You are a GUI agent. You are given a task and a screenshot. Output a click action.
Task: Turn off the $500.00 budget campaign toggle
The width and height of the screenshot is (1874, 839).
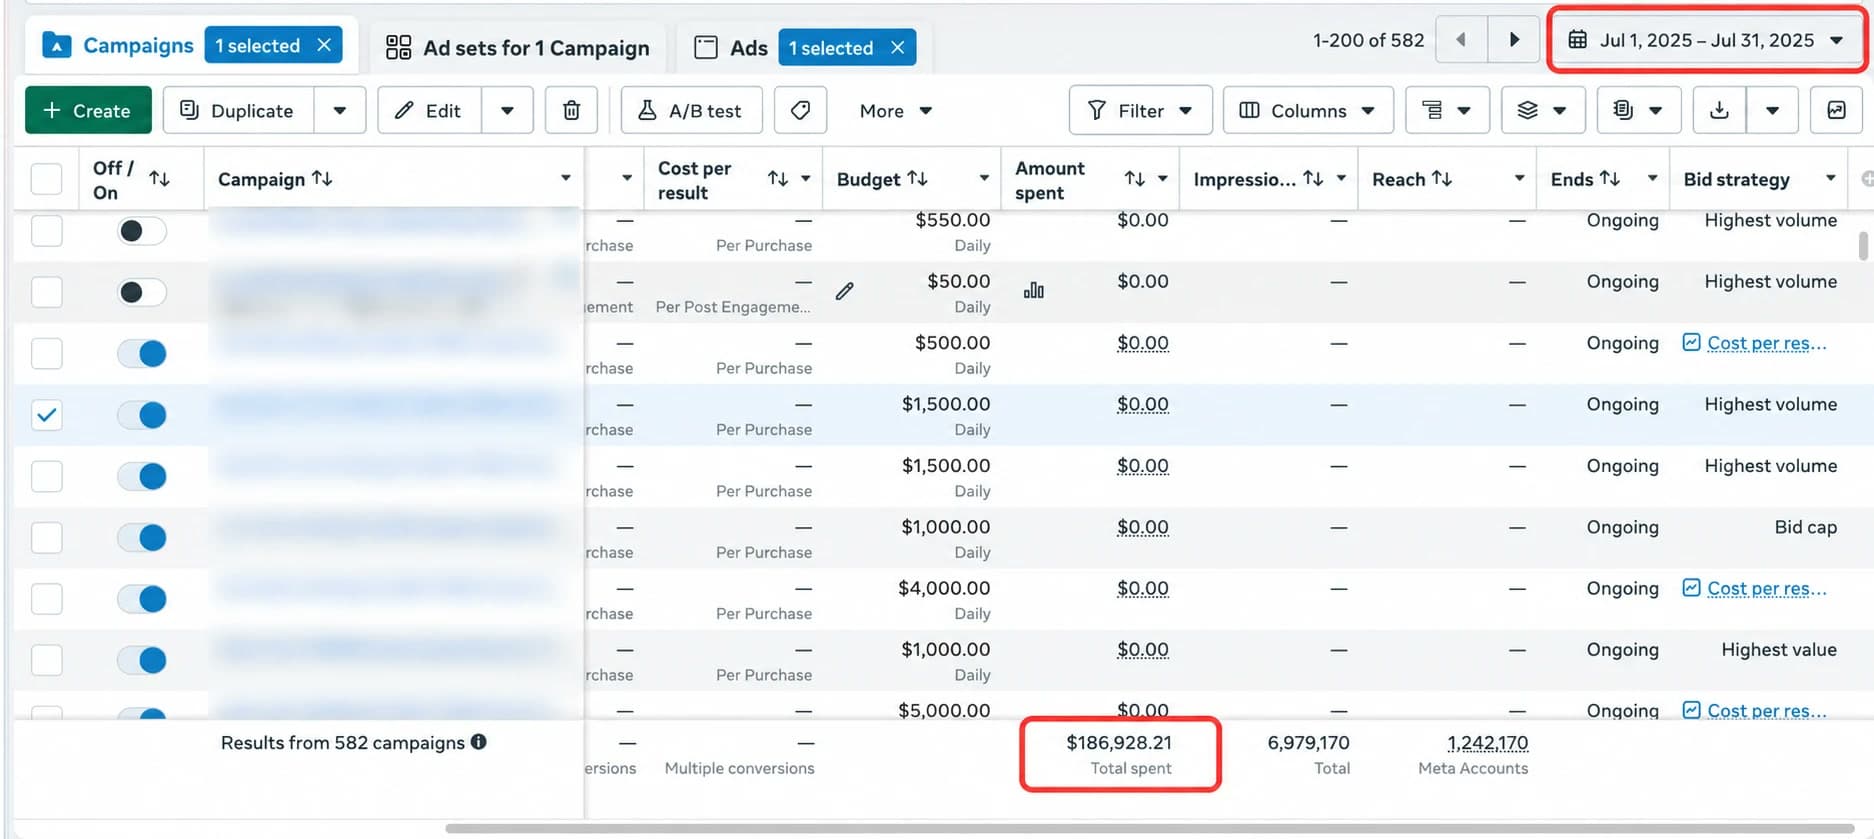[141, 353]
